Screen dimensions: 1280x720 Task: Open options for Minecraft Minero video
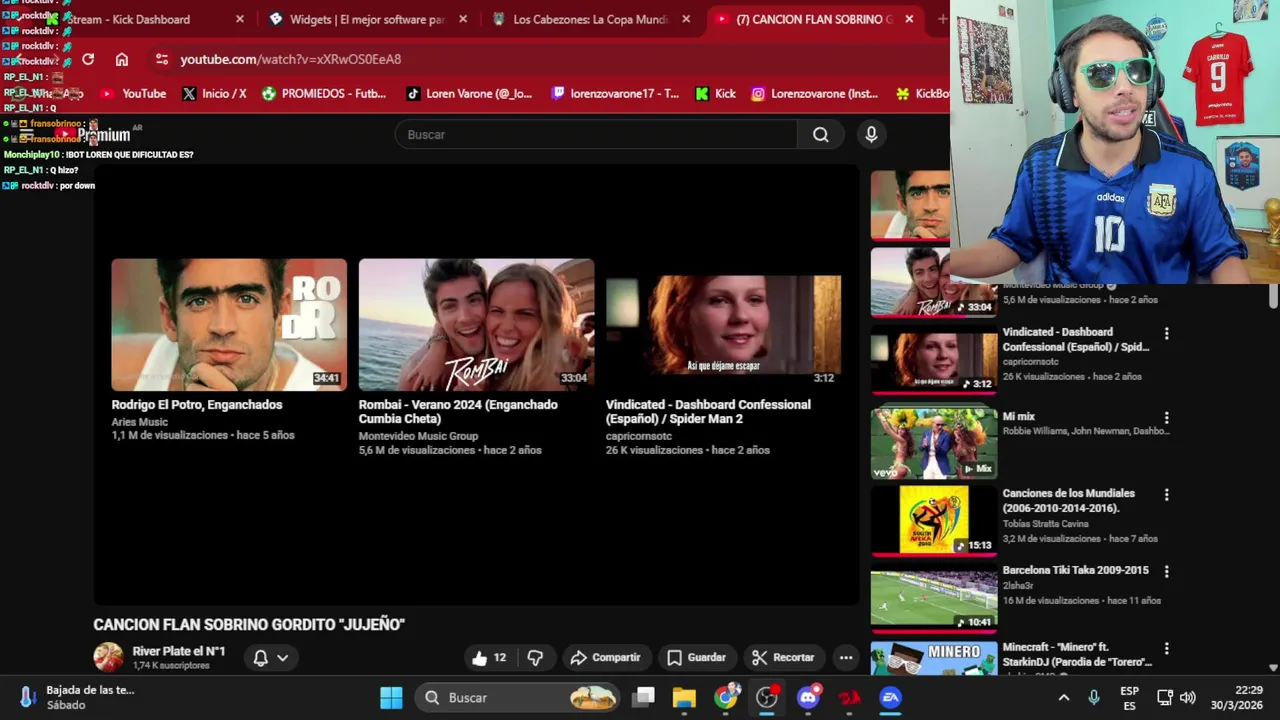click(1166, 649)
